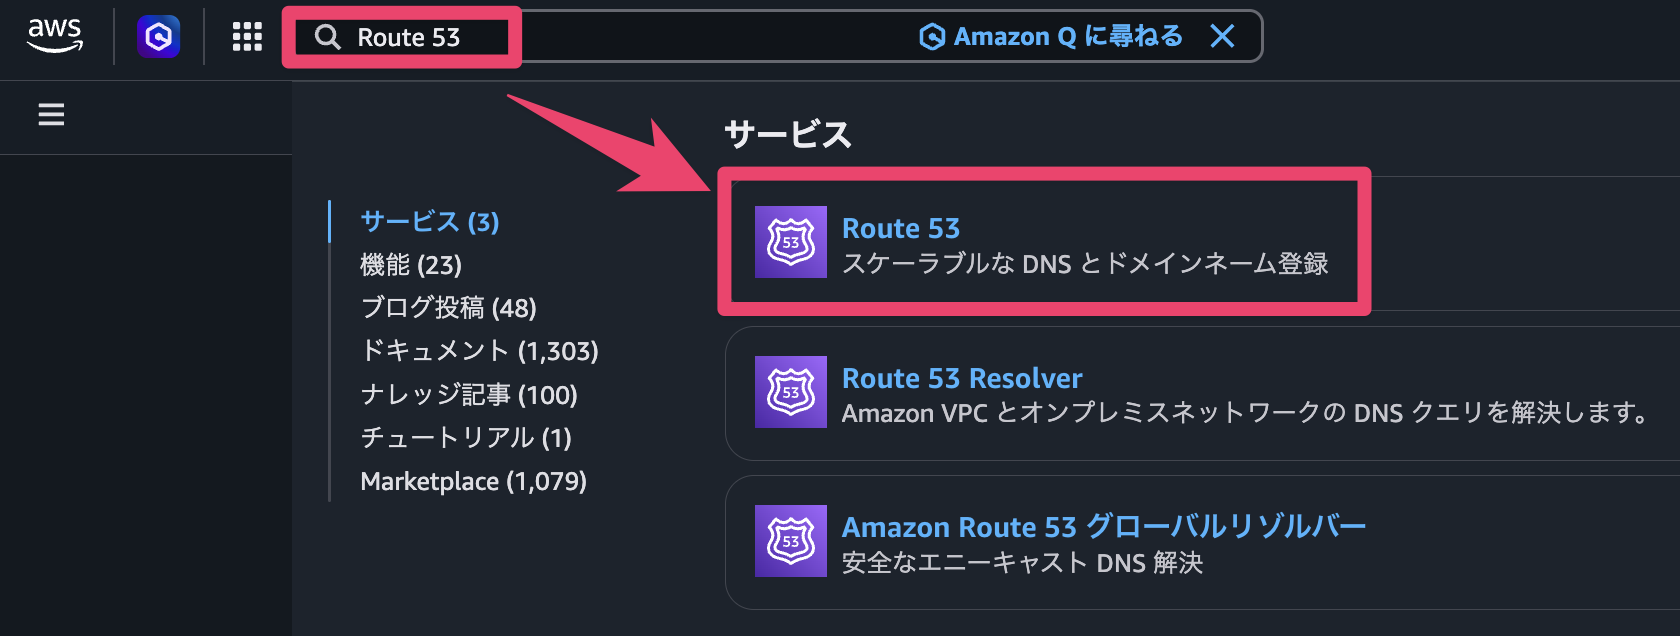The height and width of the screenshot is (636, 1680).
Task: Open the Amazon Route 53 グローバルリゾルバー link
Action: point(1104,526)
